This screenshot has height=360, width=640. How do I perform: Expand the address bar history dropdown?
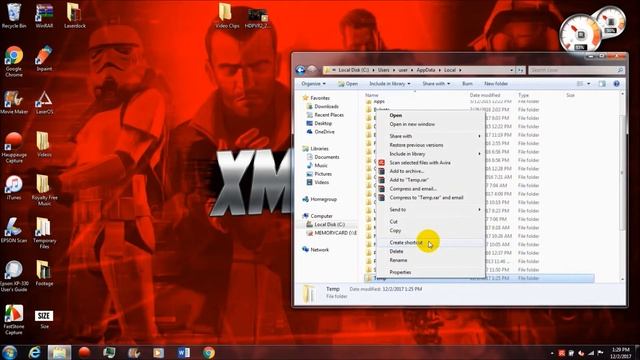[x=511, y=70]
